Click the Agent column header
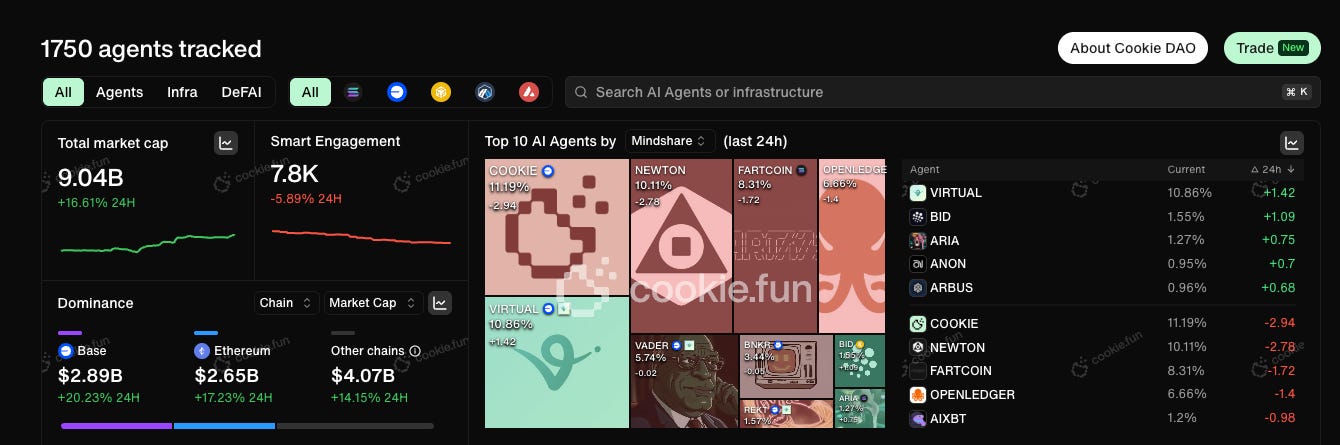 (x=925, y=169)
